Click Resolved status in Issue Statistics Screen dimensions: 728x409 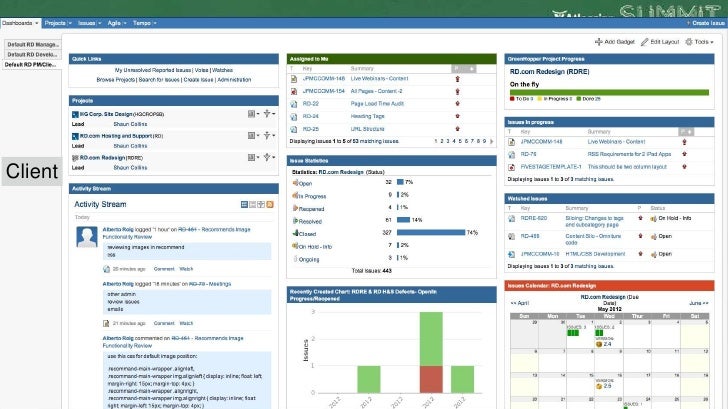pyautogui.click(x=310, y=221)
